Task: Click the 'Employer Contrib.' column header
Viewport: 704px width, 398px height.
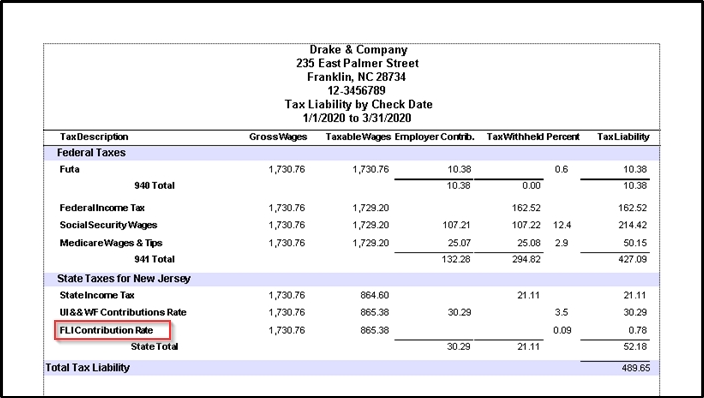Action: pyautogui.click(x=434, y=137)
